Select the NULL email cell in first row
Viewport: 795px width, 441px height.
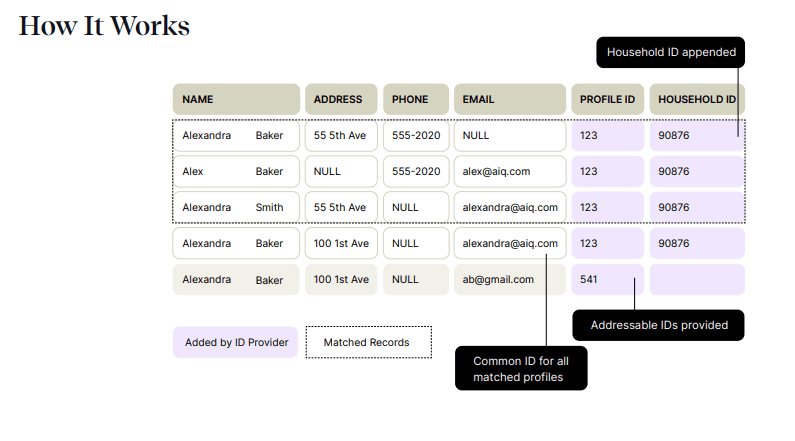pos(510,135)
